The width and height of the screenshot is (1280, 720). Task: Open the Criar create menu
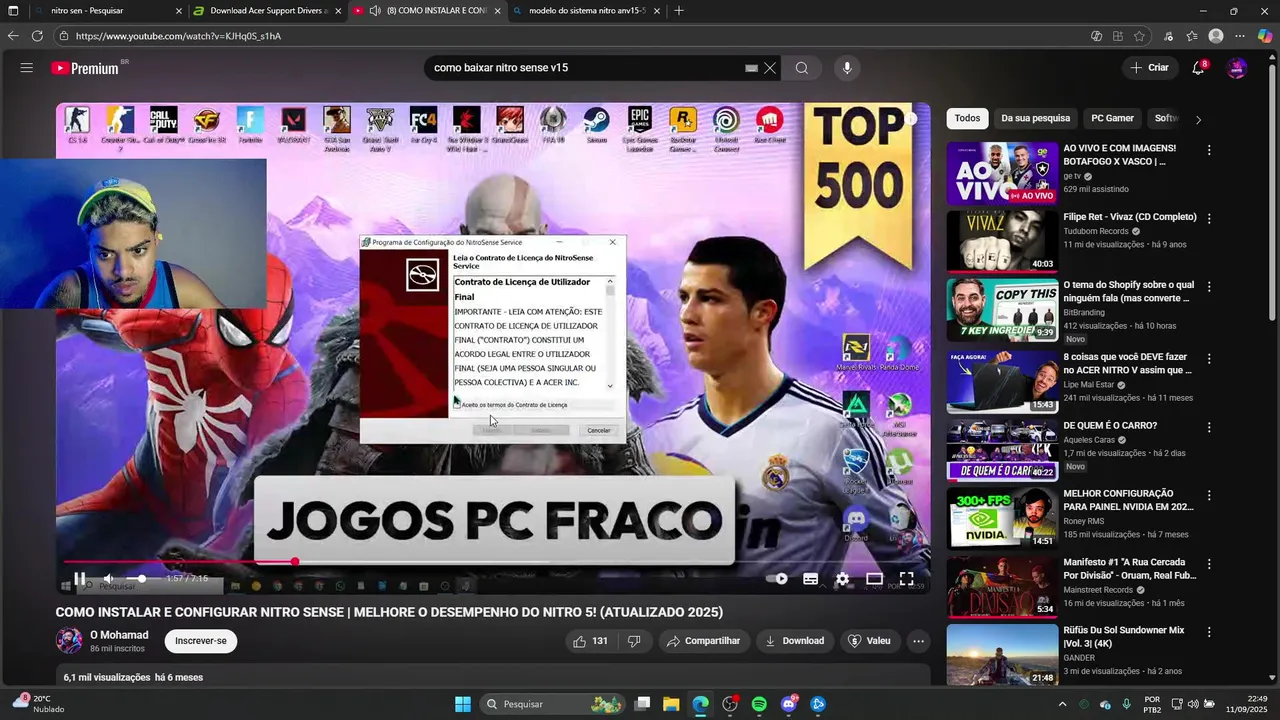click(1150, 68)
